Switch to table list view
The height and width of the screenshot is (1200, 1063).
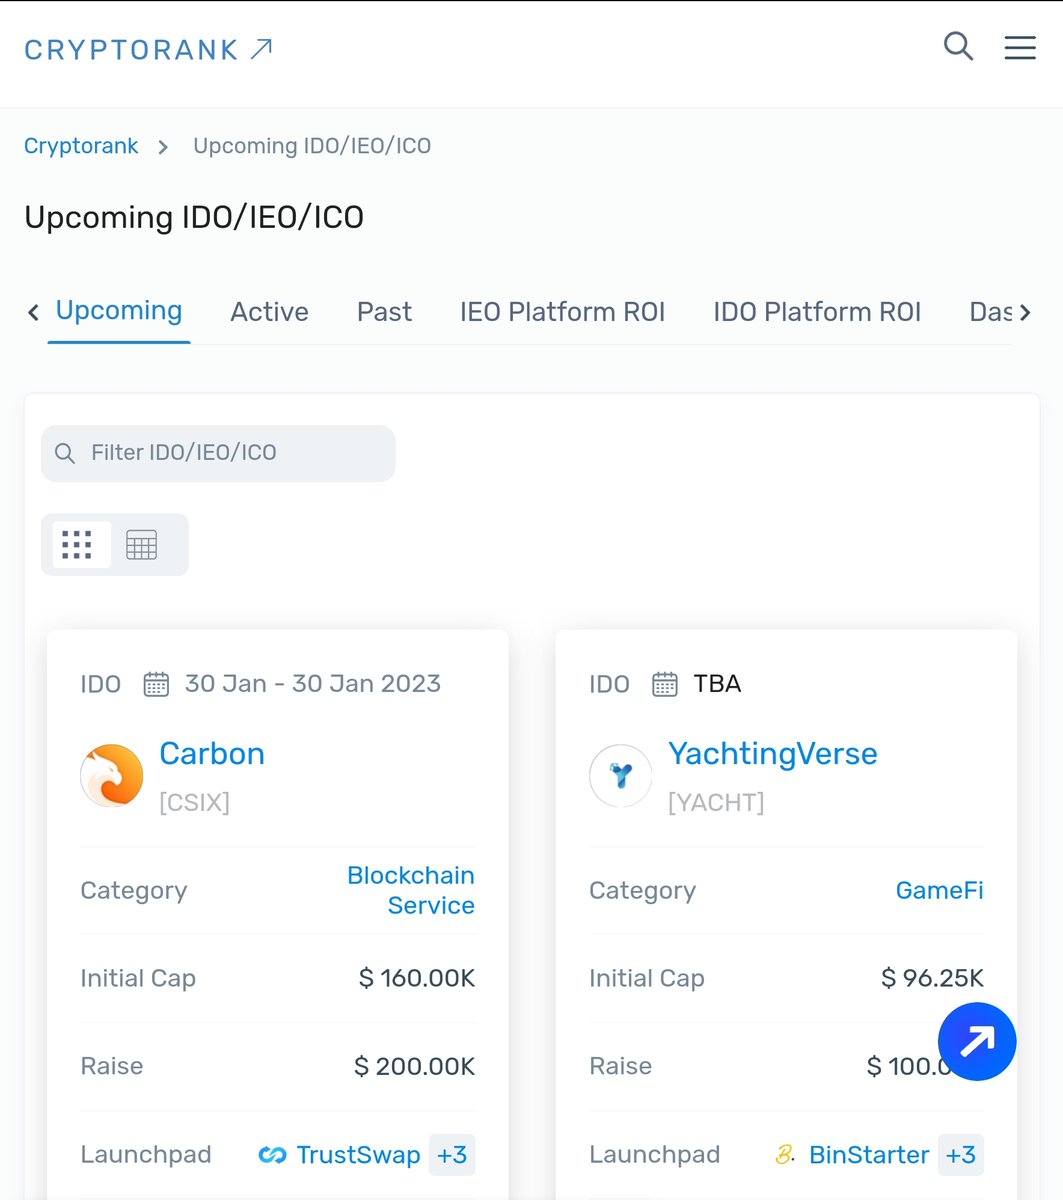pos(142,545)
